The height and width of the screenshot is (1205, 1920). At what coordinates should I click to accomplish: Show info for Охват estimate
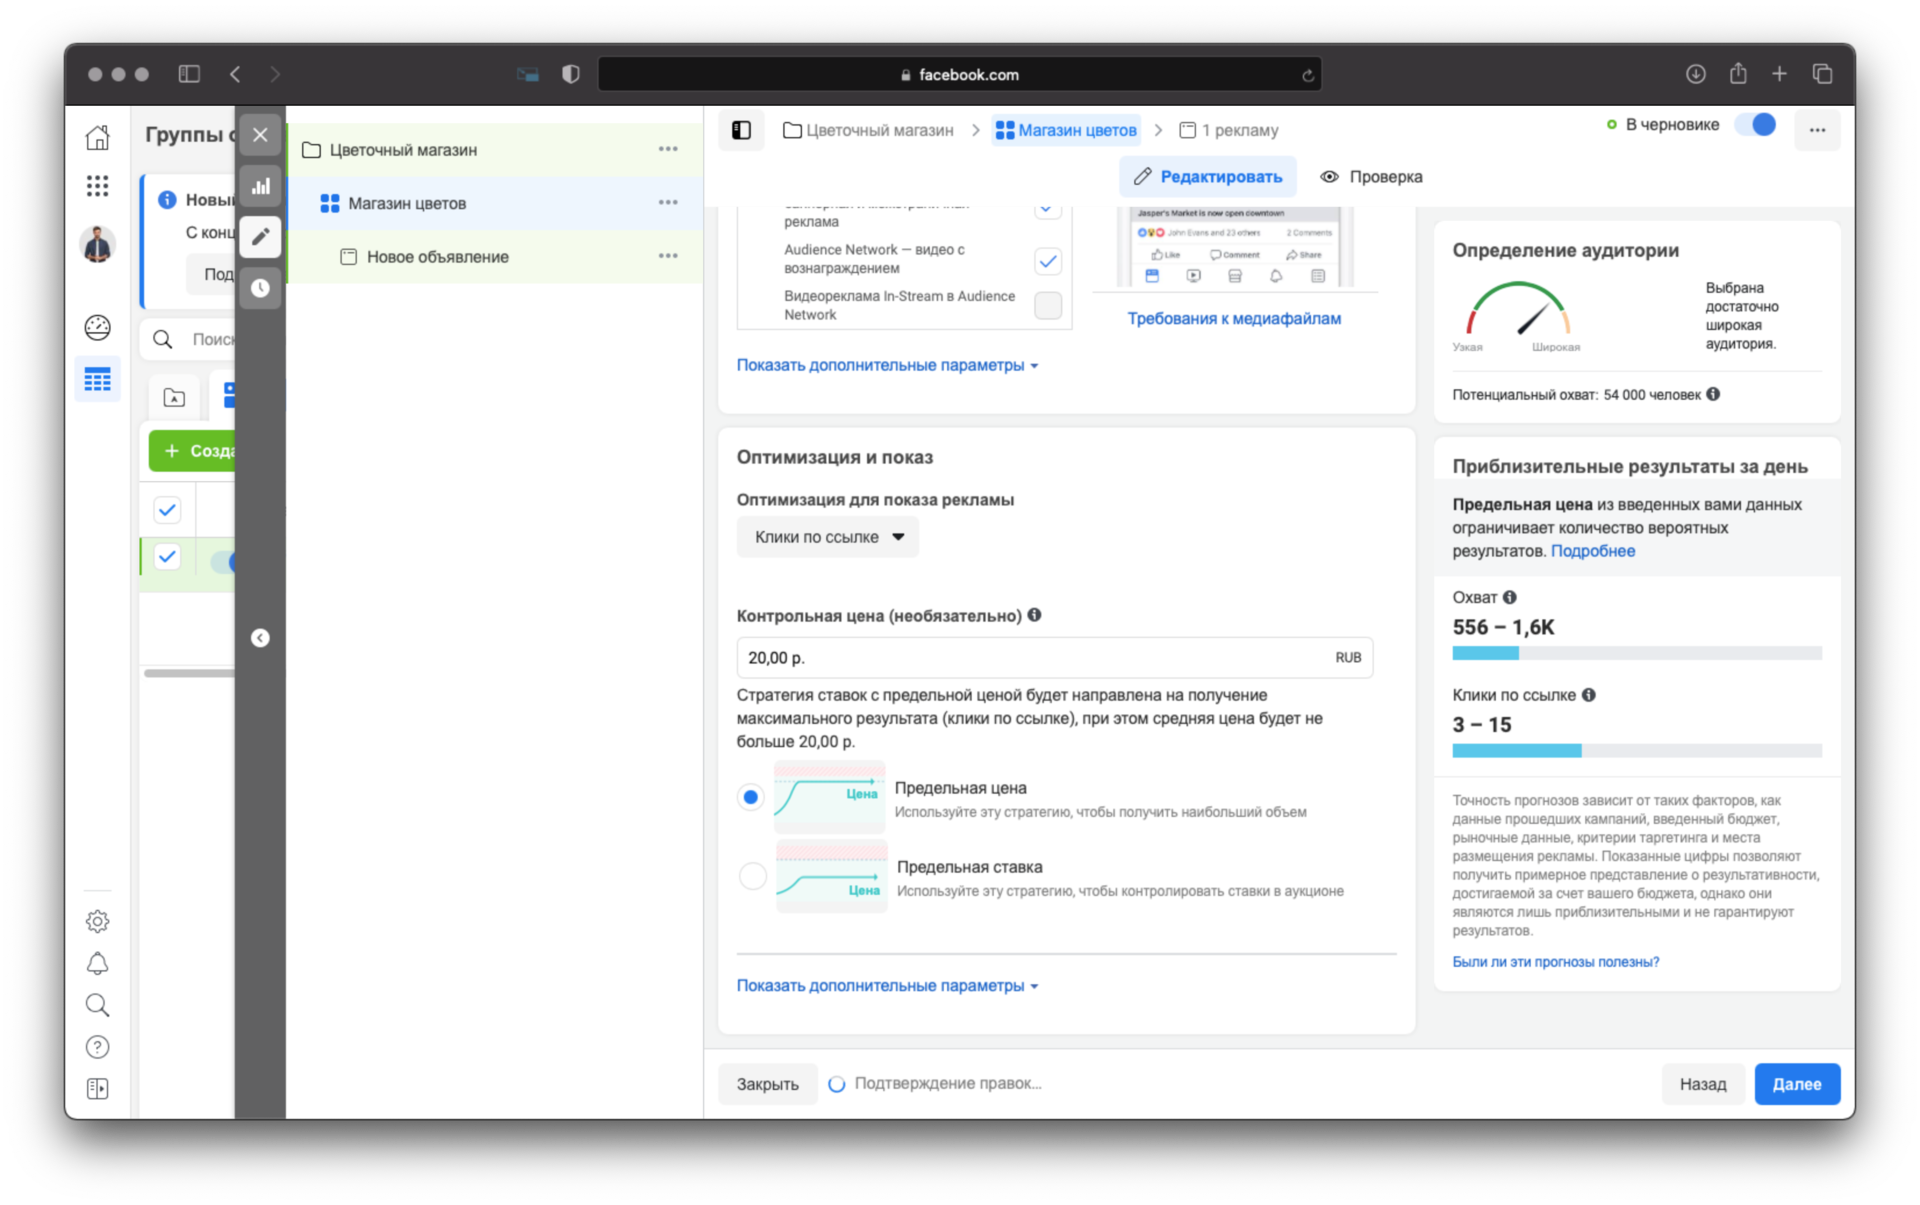click(x=1509, y=597)
